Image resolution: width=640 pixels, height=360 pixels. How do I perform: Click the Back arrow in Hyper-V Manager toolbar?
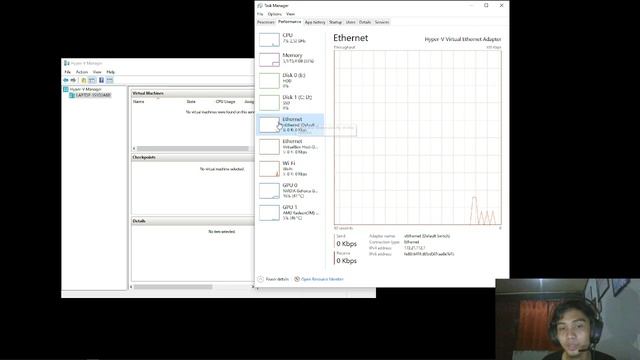[66, 80]
